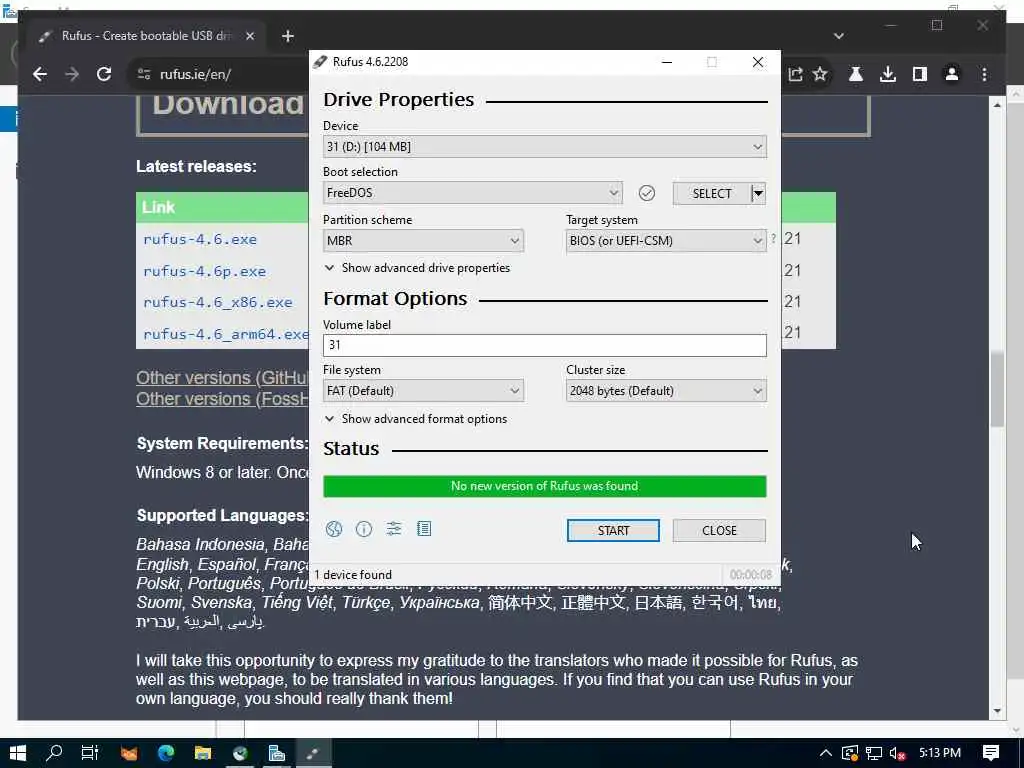Click into the Volume label field

545,345
